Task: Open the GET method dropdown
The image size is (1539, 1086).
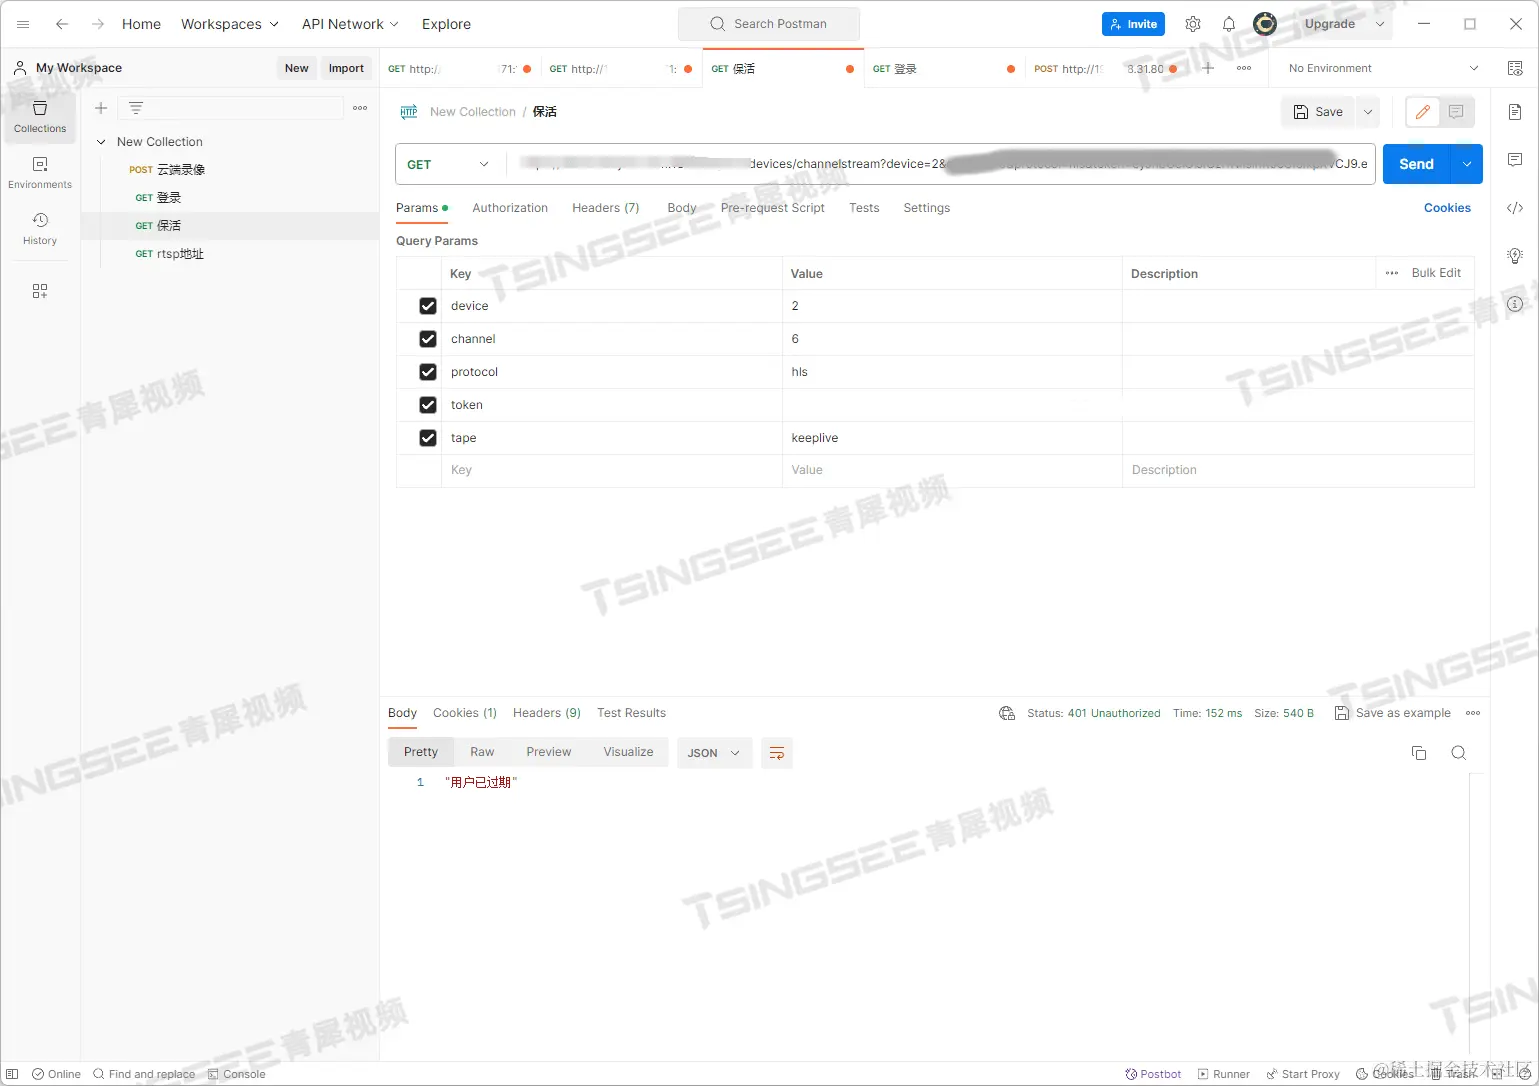Action: pyautogui.click(x=449, y=164)
